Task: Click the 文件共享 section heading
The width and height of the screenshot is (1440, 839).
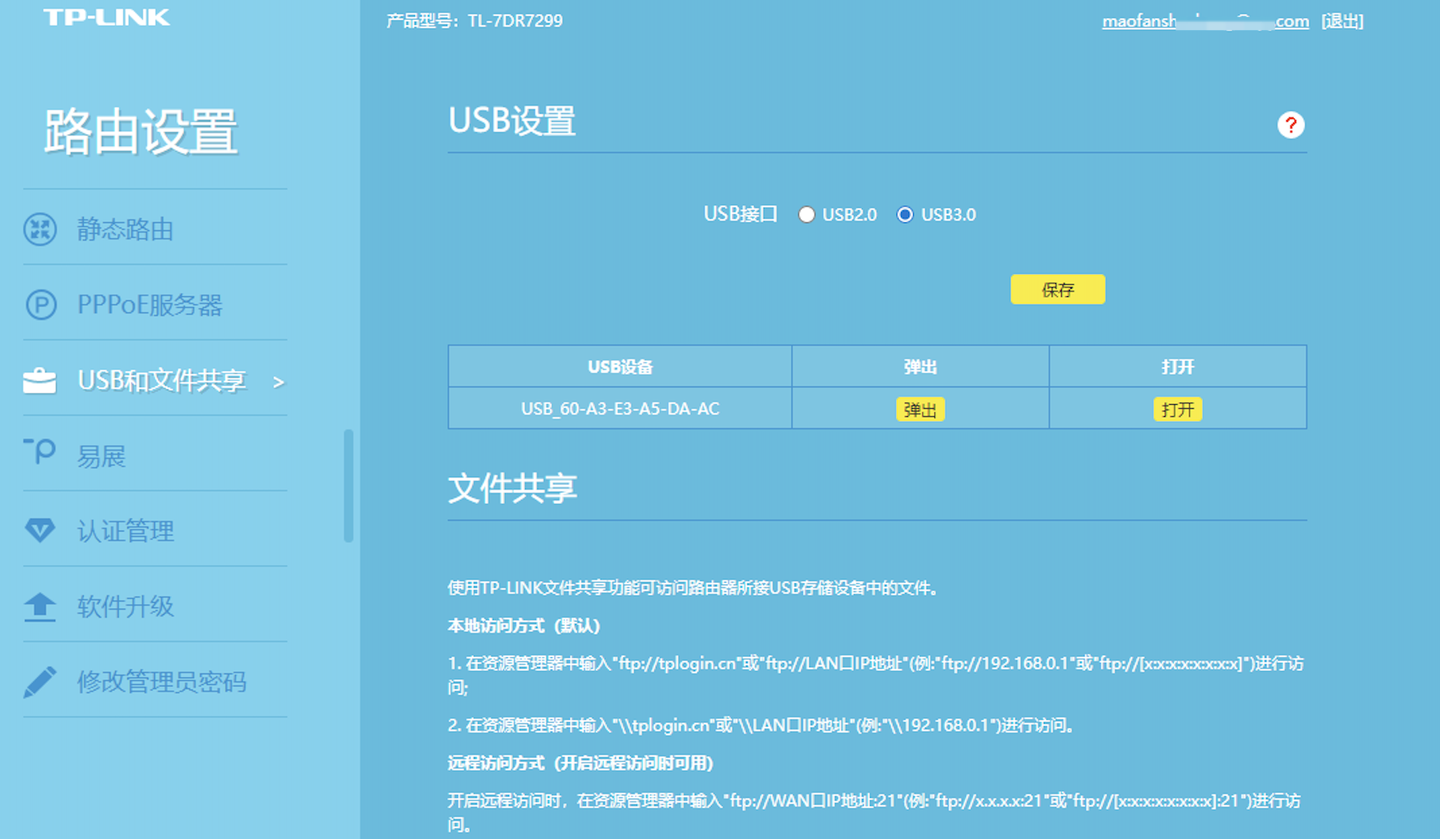Action: [512, 488]
